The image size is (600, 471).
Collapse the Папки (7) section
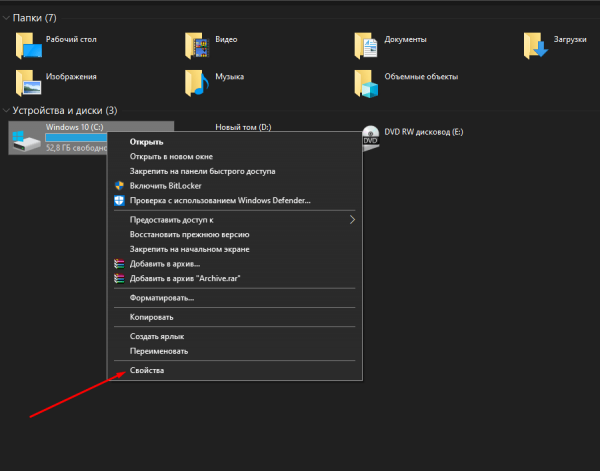(x=6, y=18)
